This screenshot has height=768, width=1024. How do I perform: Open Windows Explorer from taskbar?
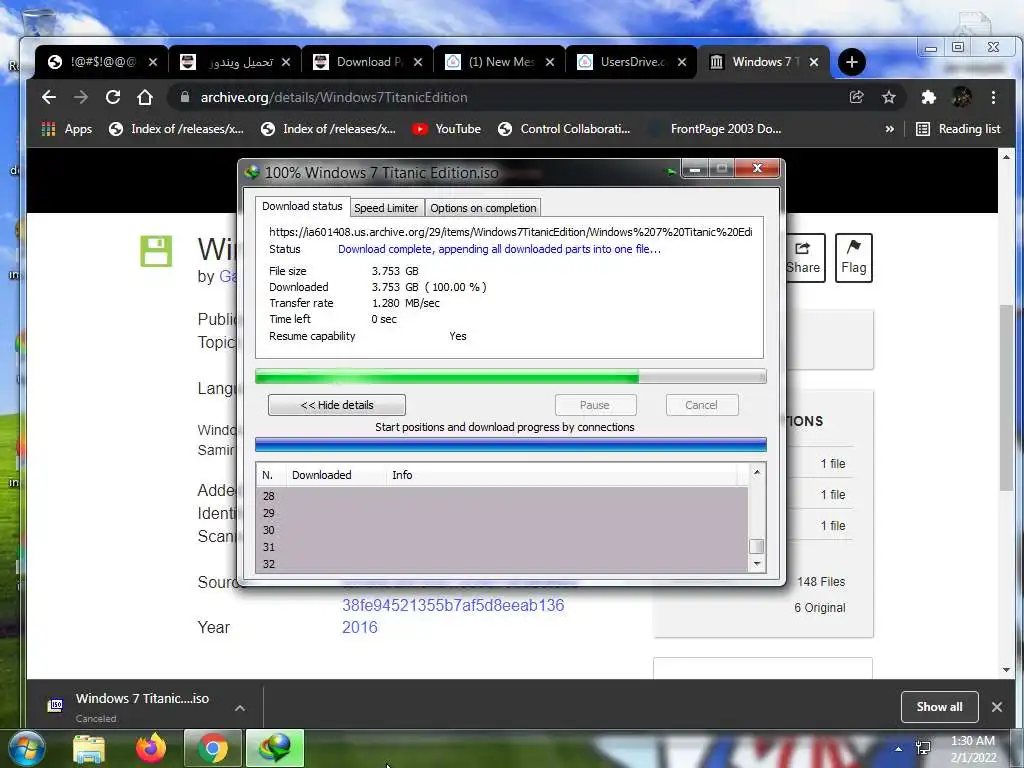point(89,749)
